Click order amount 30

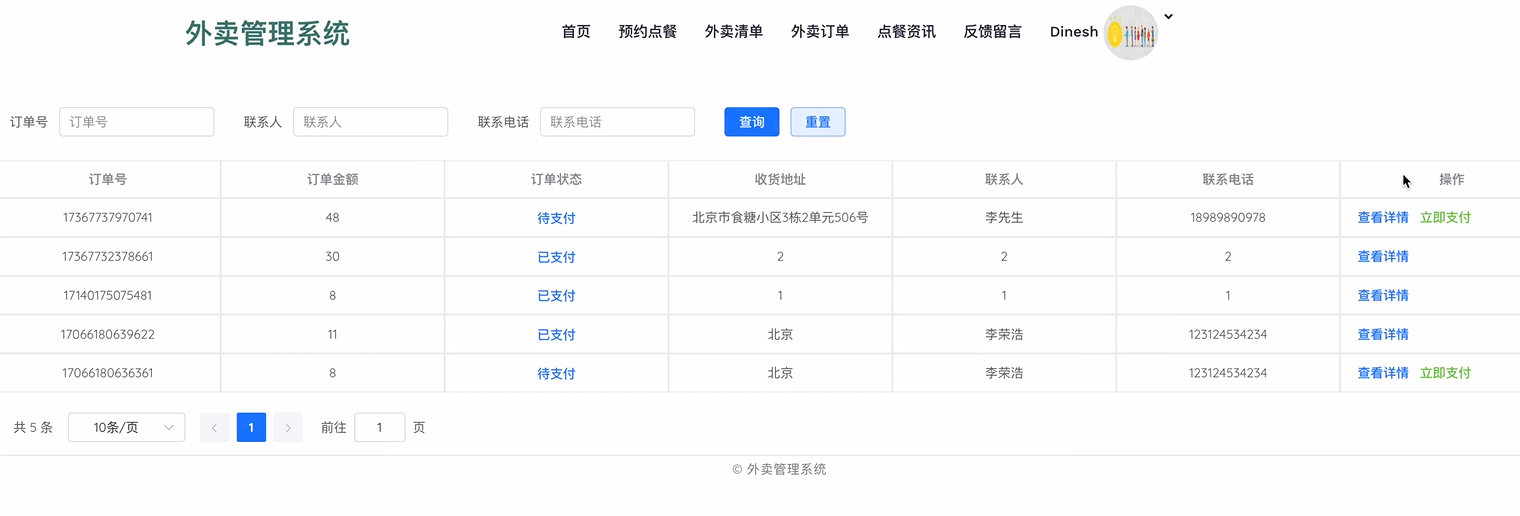click(332, 257)
